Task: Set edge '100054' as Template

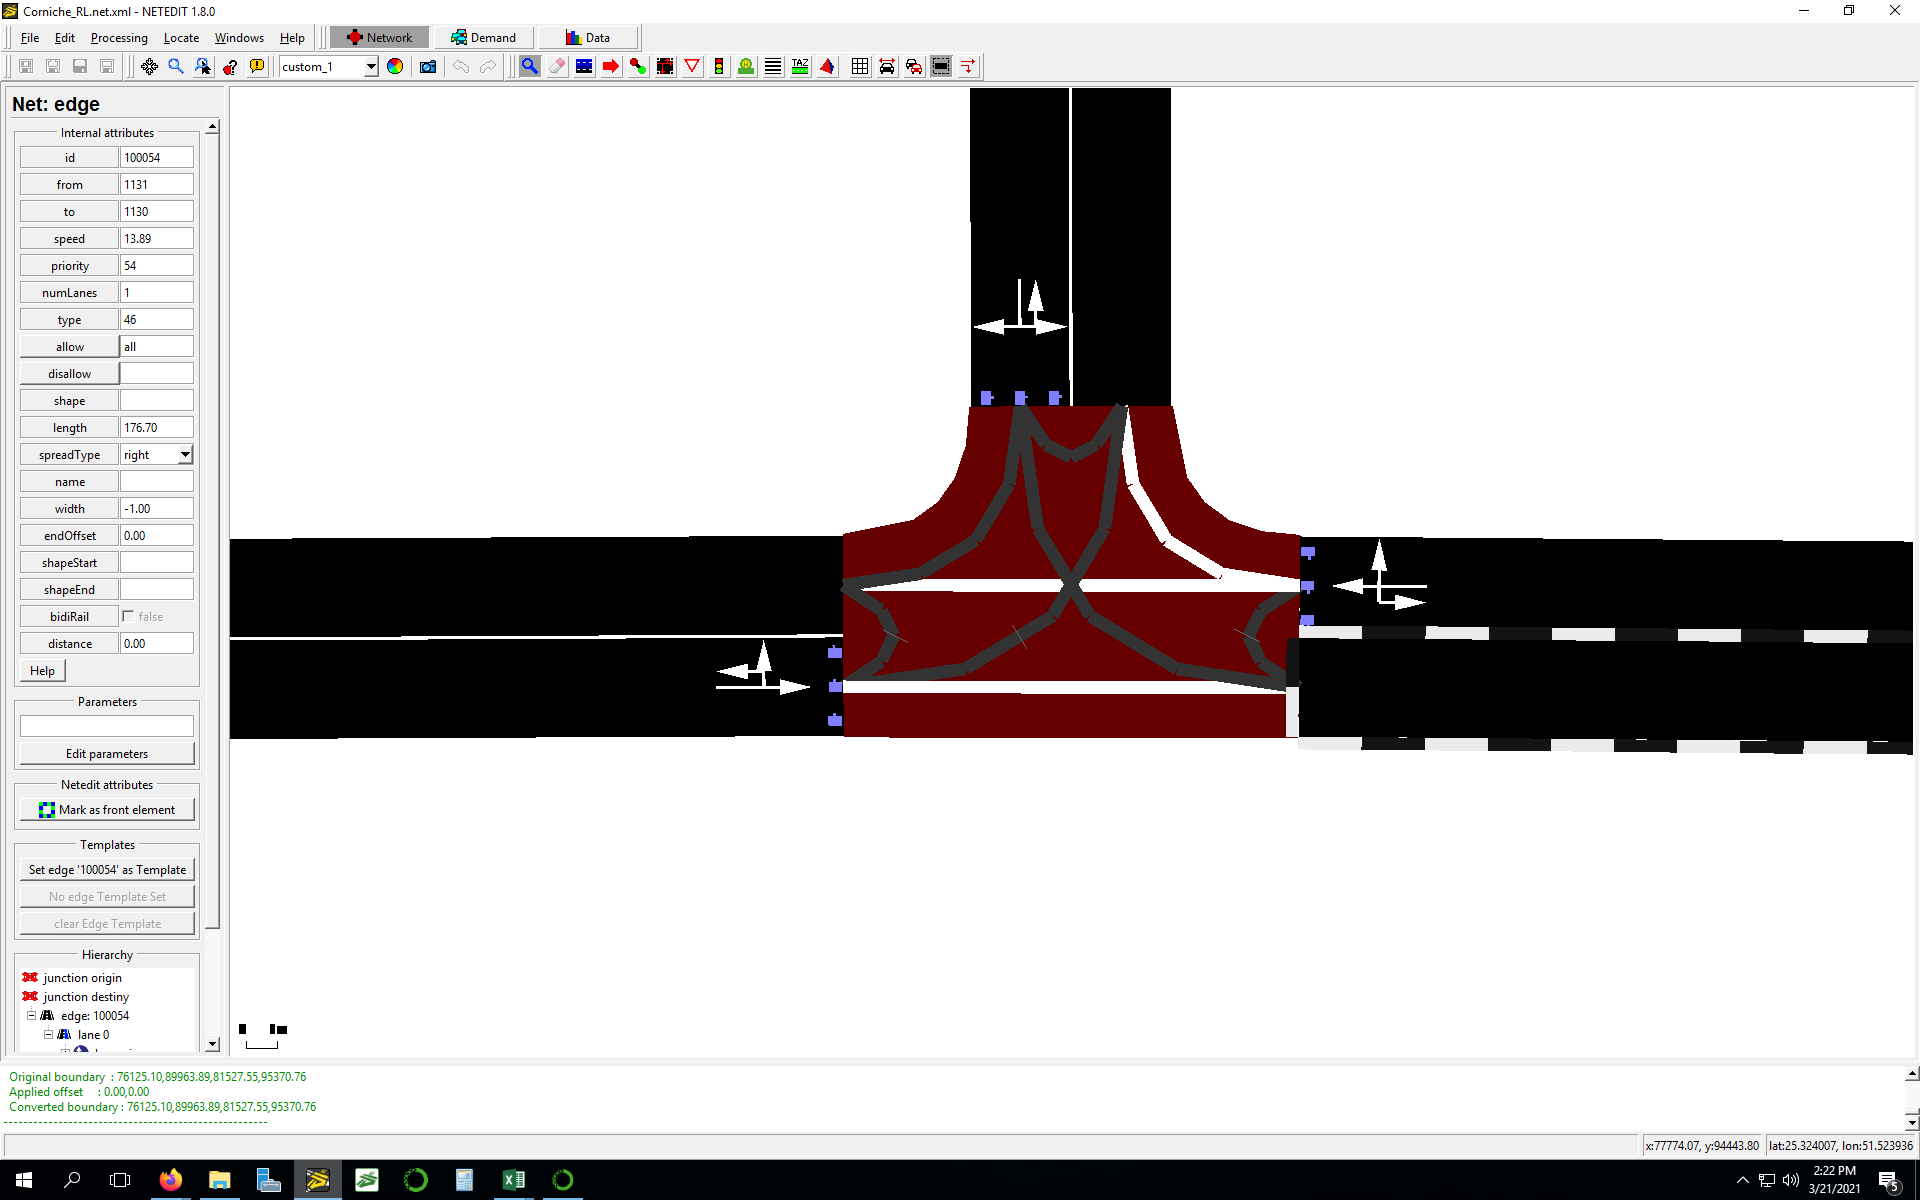Action: (x=107, y=870)
